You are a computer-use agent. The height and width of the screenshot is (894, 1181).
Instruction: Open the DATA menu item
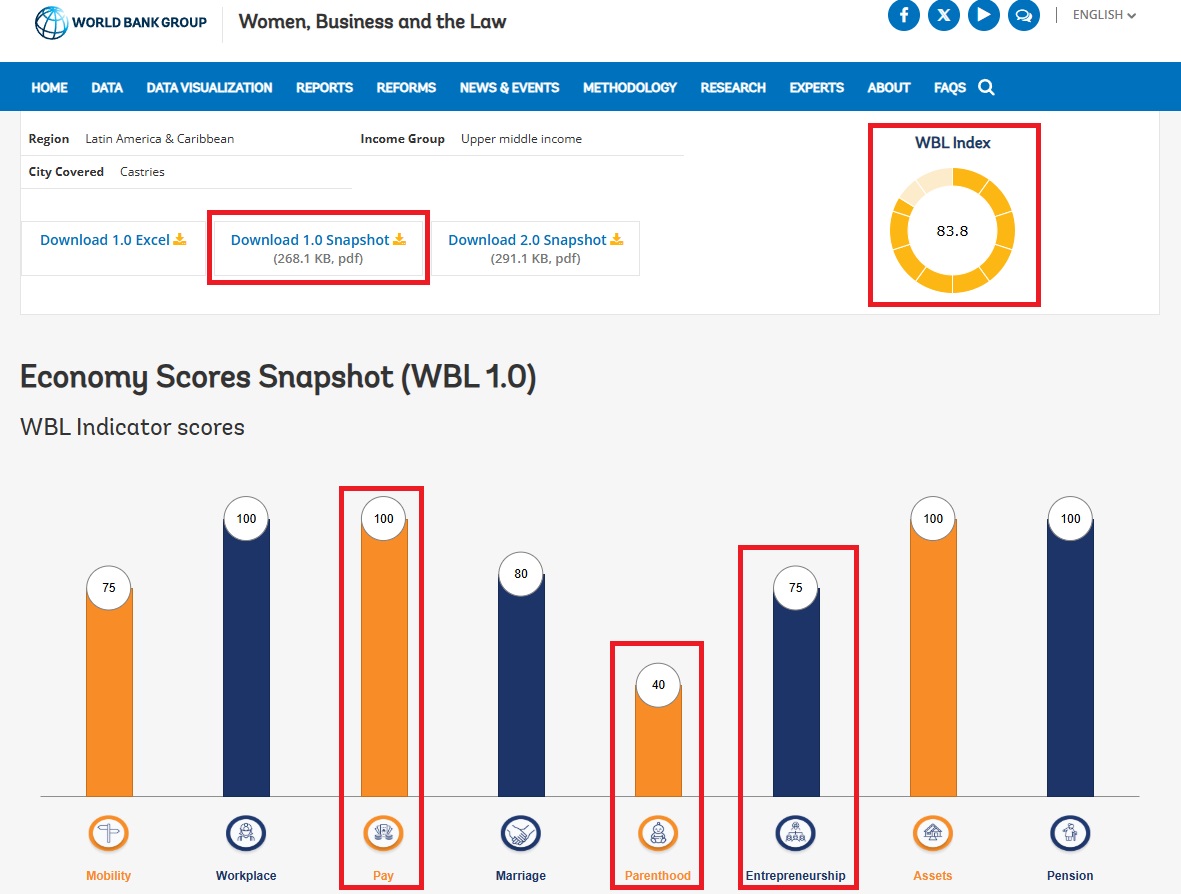pos(107,87)
